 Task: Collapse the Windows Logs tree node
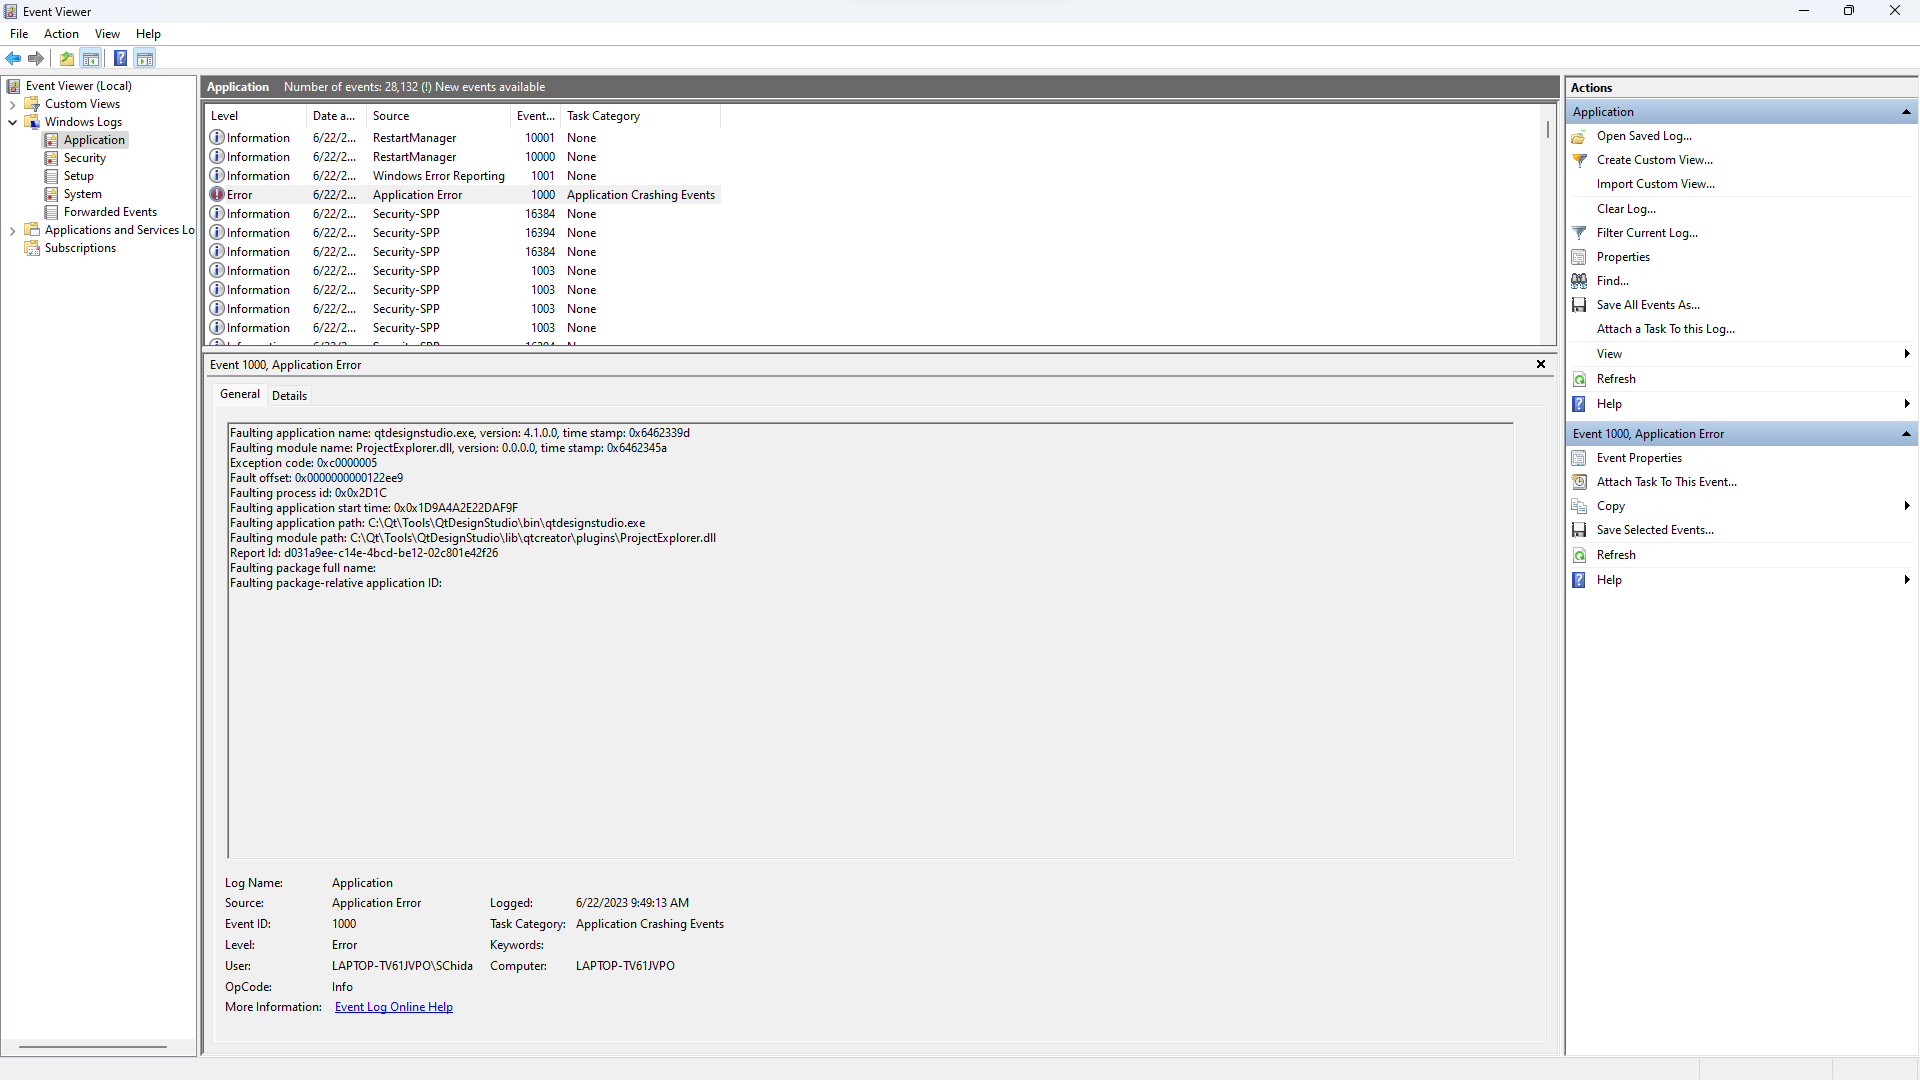click(12, 122)
